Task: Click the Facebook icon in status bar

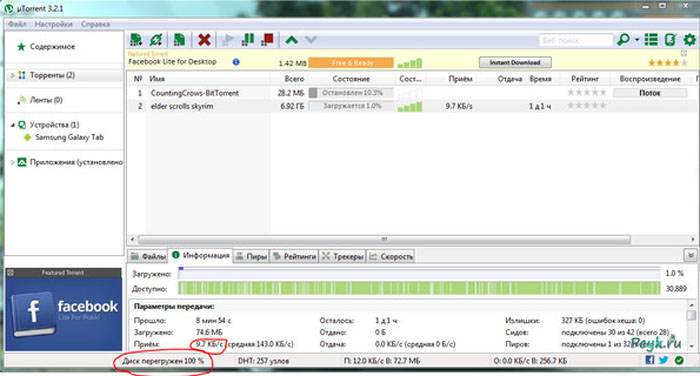Action: (x=650, y=360)
